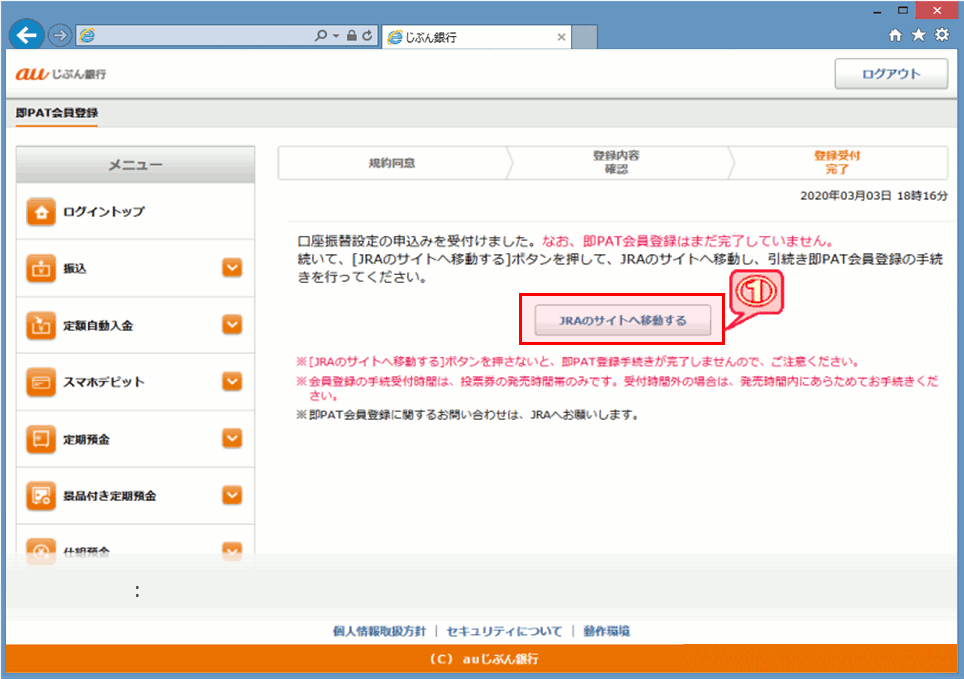
Task: Open the セキュリティについて link
Action: pos(504,631)
